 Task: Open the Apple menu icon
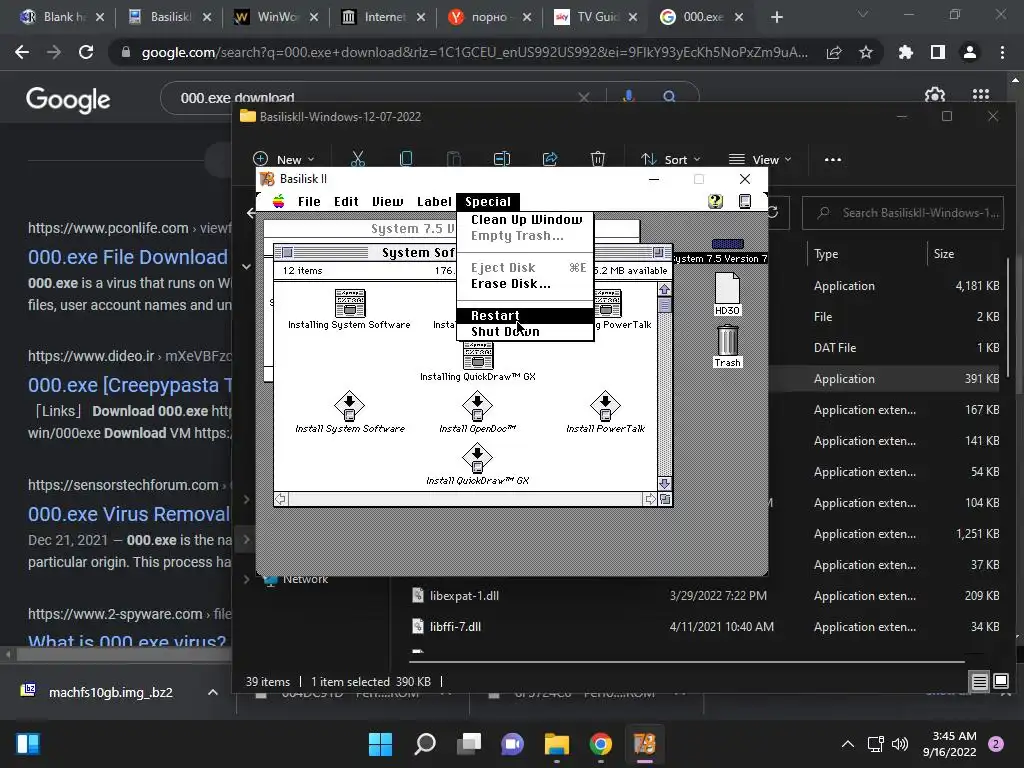tap(279, 201)
